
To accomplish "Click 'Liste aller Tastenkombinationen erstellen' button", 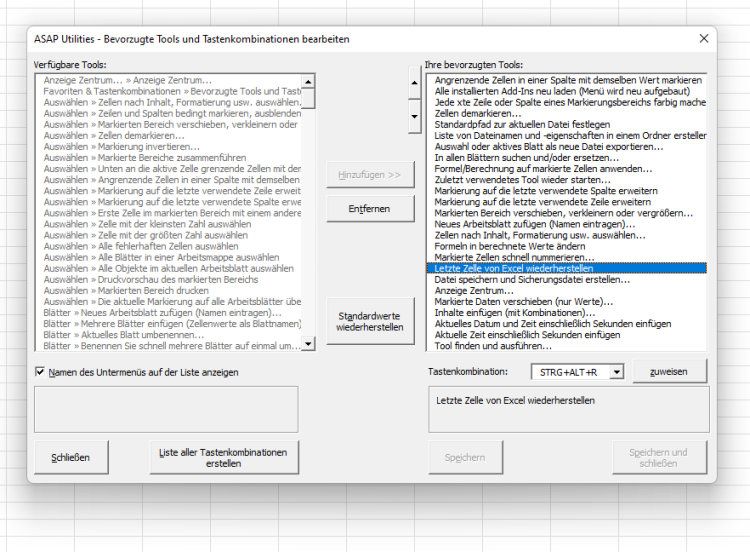I will (x=223, y=457).
